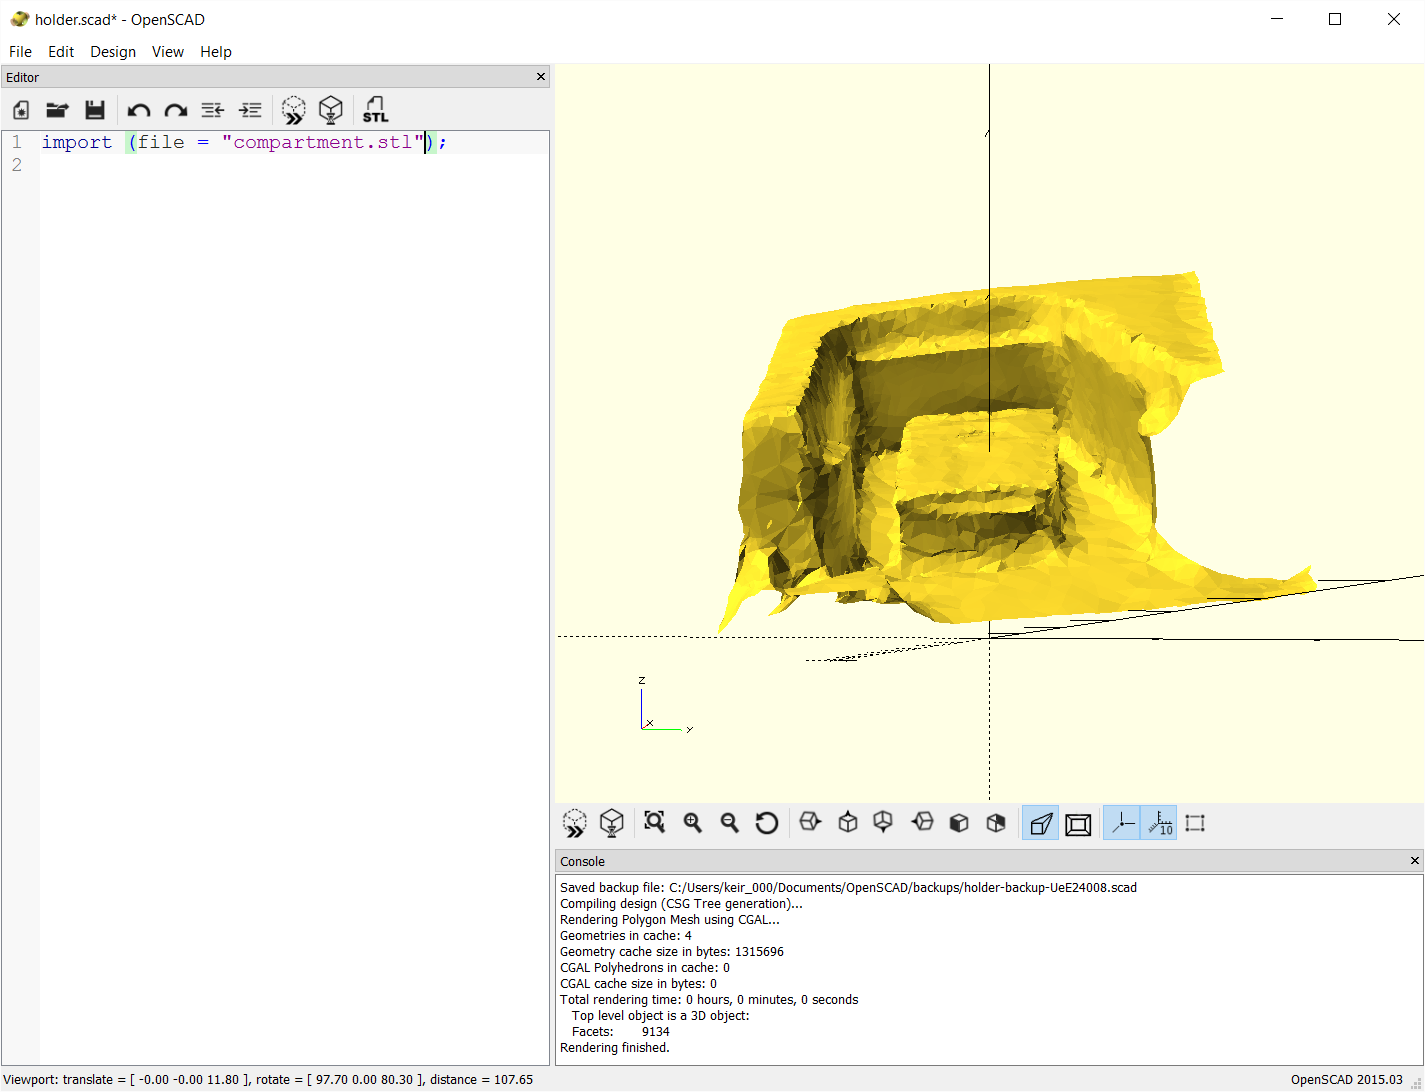Click the "Total rendering time" console line
Image resolution: width=1425 pixels, height=1092 pixels.
pyautogui.click(x=709, y=1000)
